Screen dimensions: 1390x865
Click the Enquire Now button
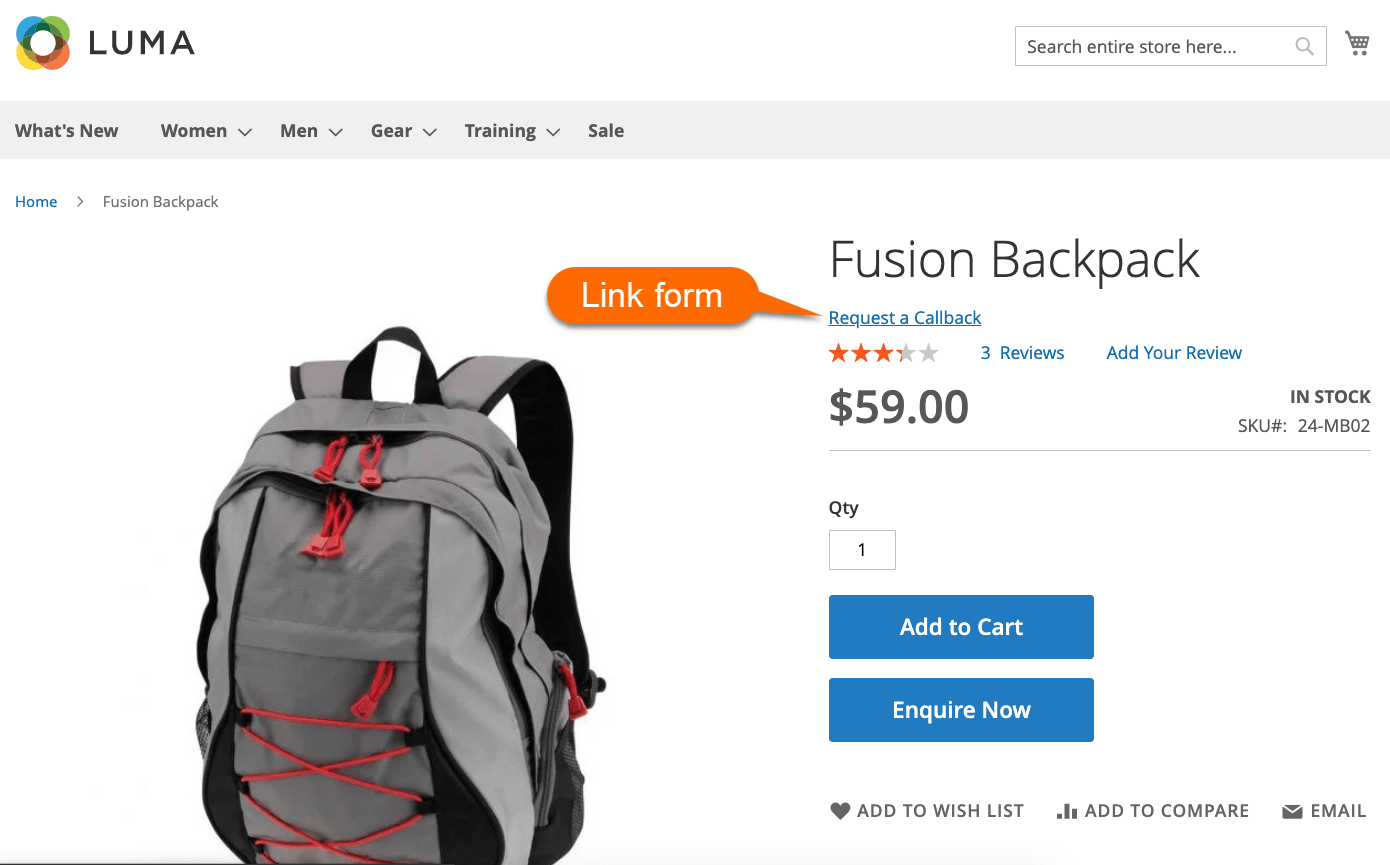(x=961, y=710)
